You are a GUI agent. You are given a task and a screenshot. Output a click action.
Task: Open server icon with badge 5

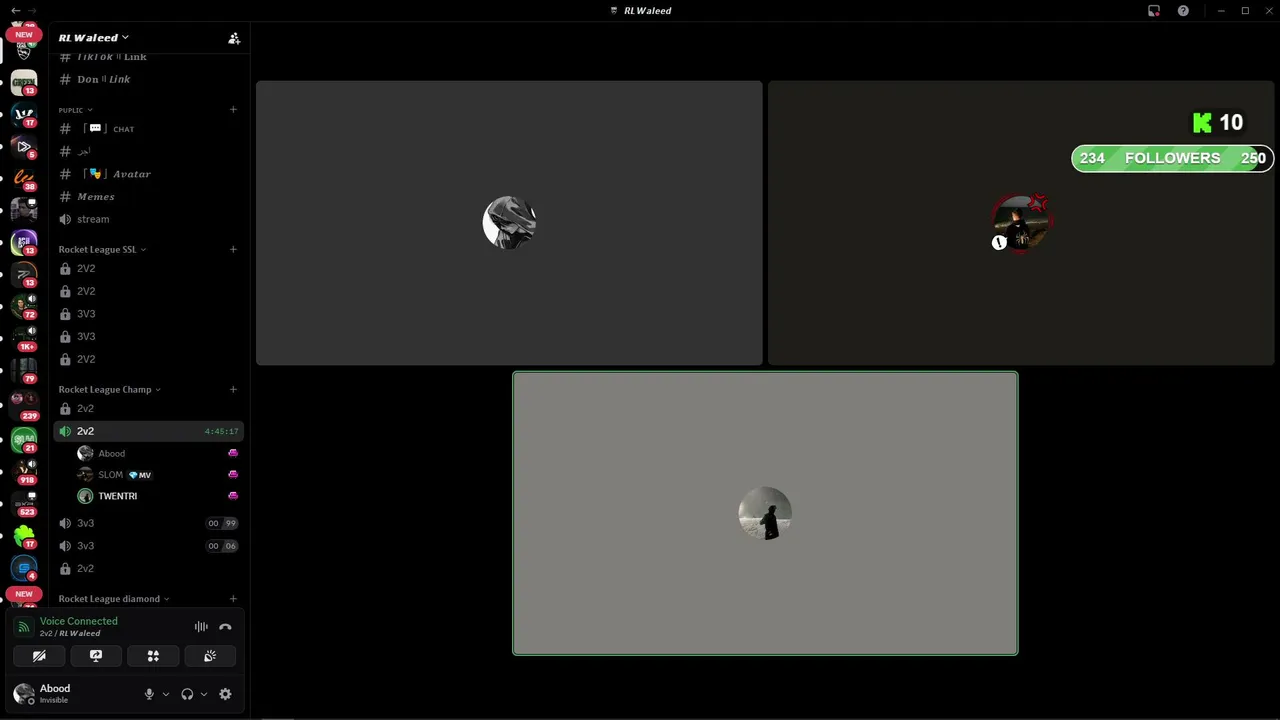click(x=24, y=147)
